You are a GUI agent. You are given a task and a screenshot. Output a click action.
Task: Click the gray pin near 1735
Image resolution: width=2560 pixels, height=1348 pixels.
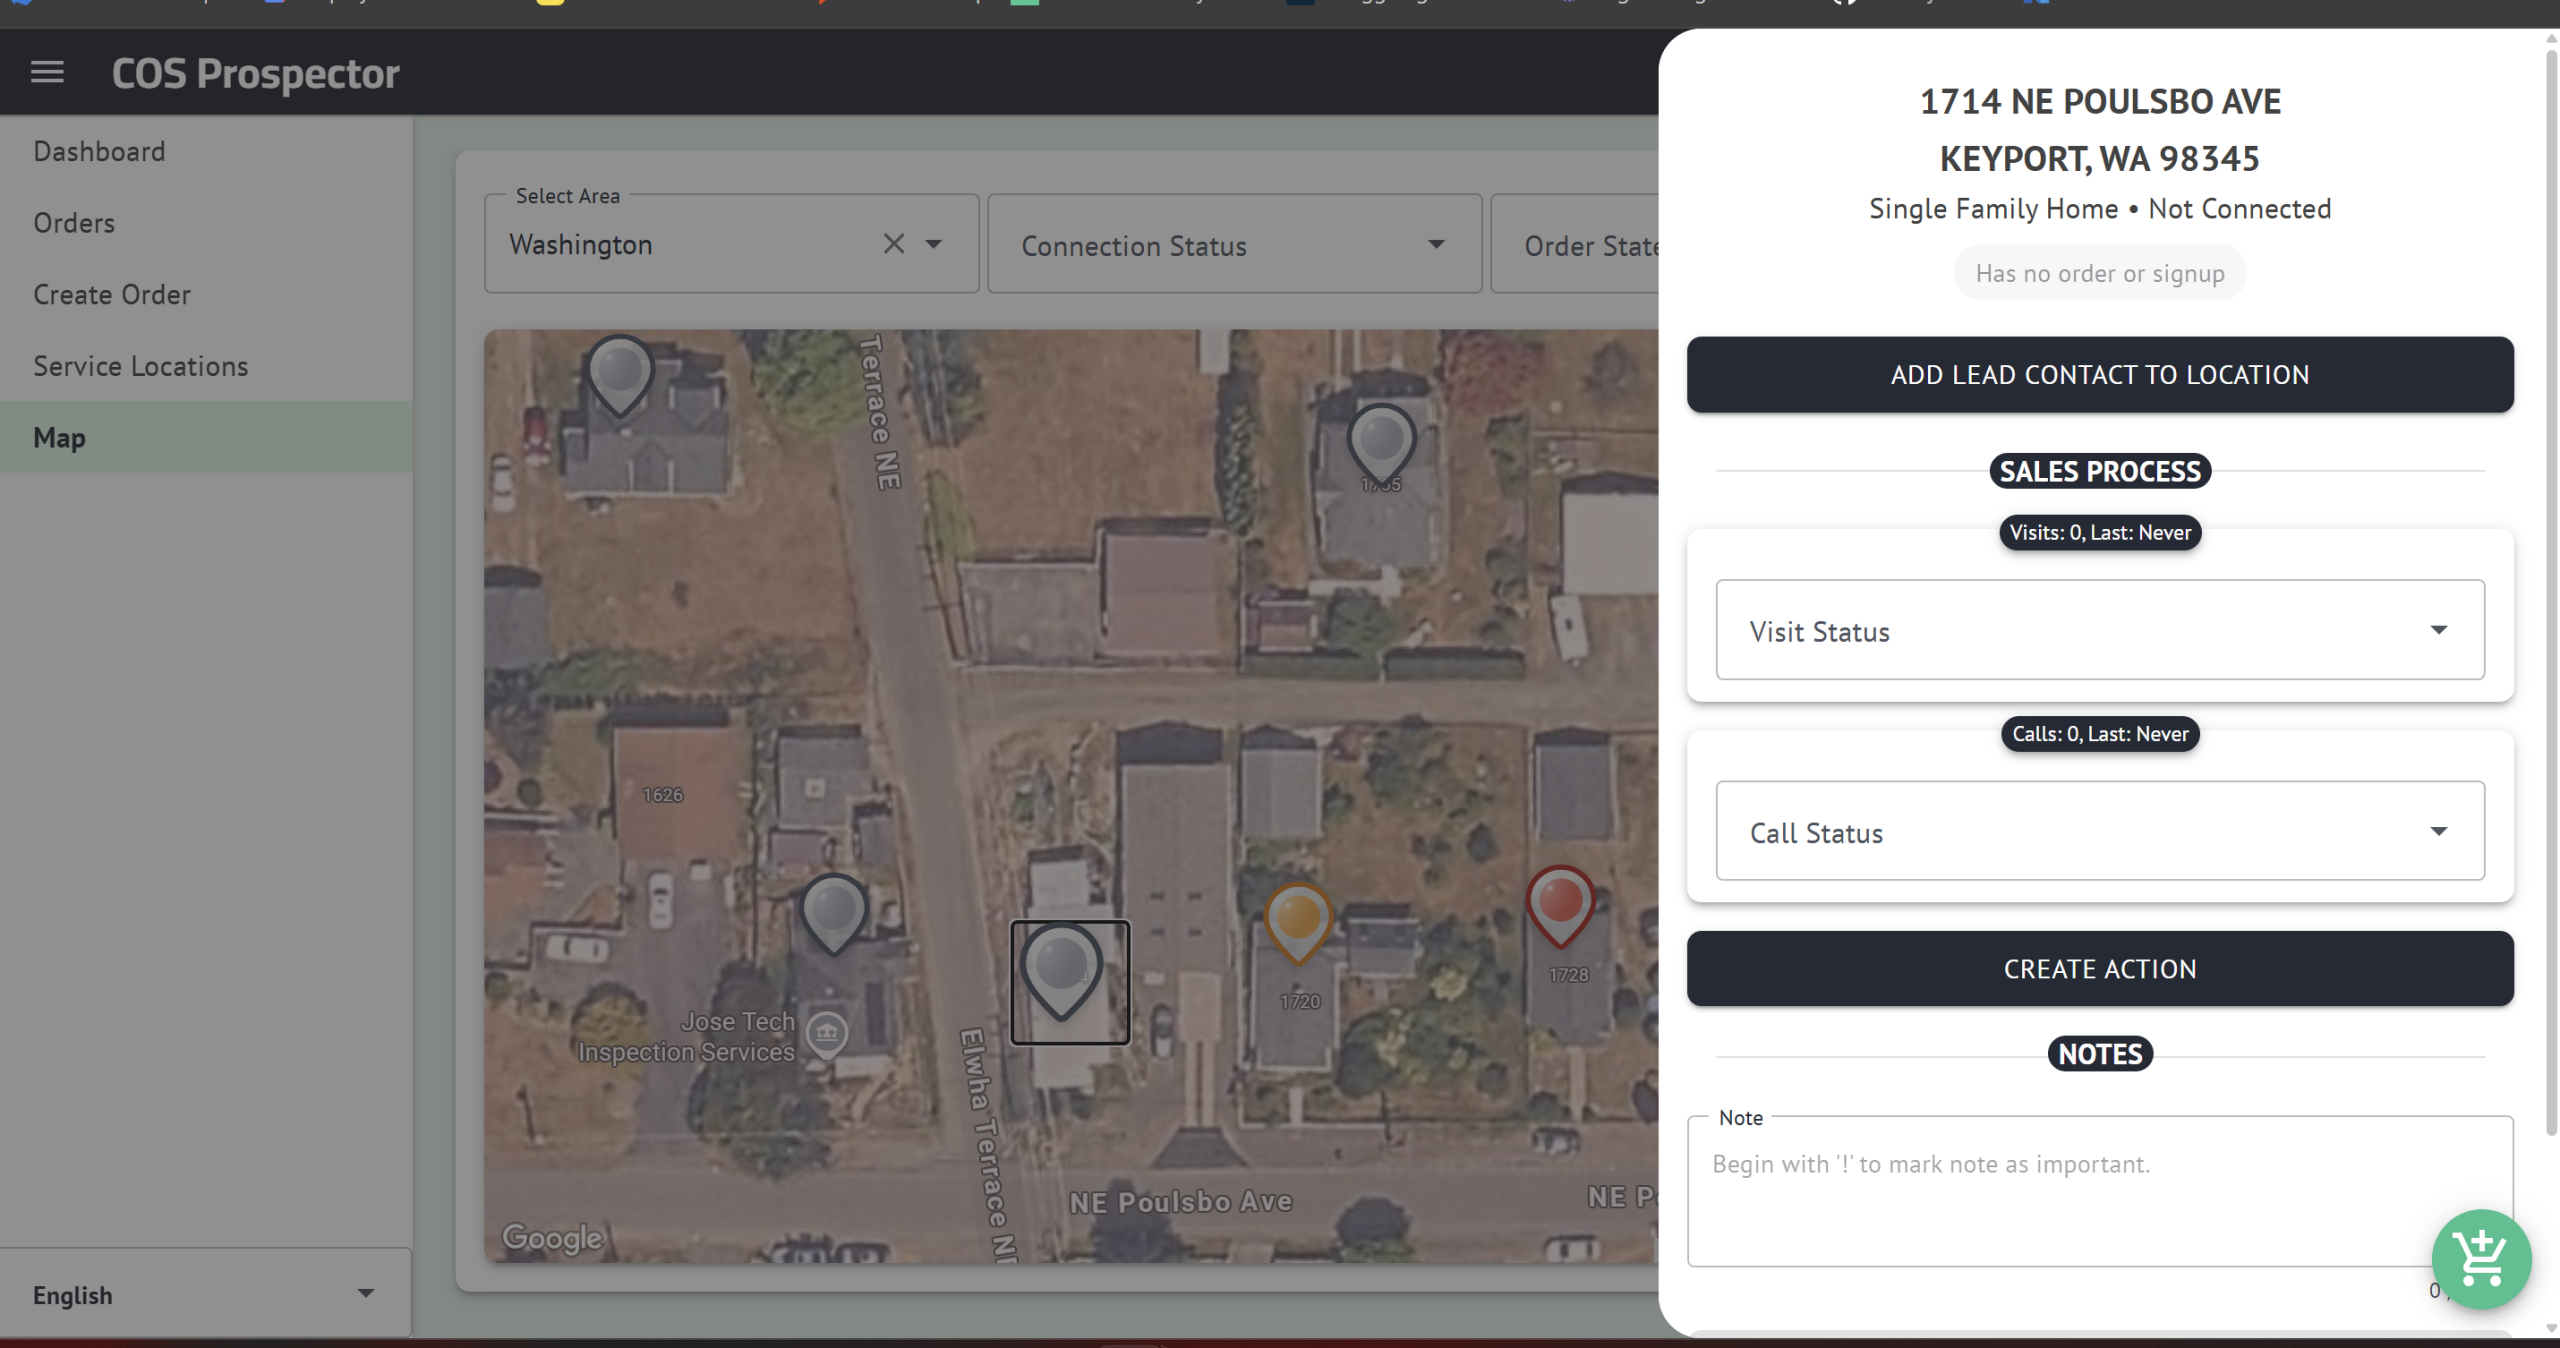[x=1381, y=441]
